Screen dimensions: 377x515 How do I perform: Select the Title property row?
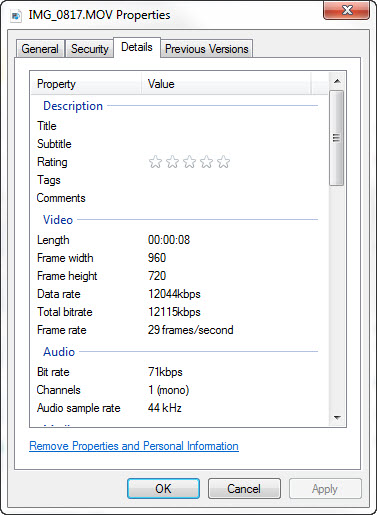tap(178, 126)
